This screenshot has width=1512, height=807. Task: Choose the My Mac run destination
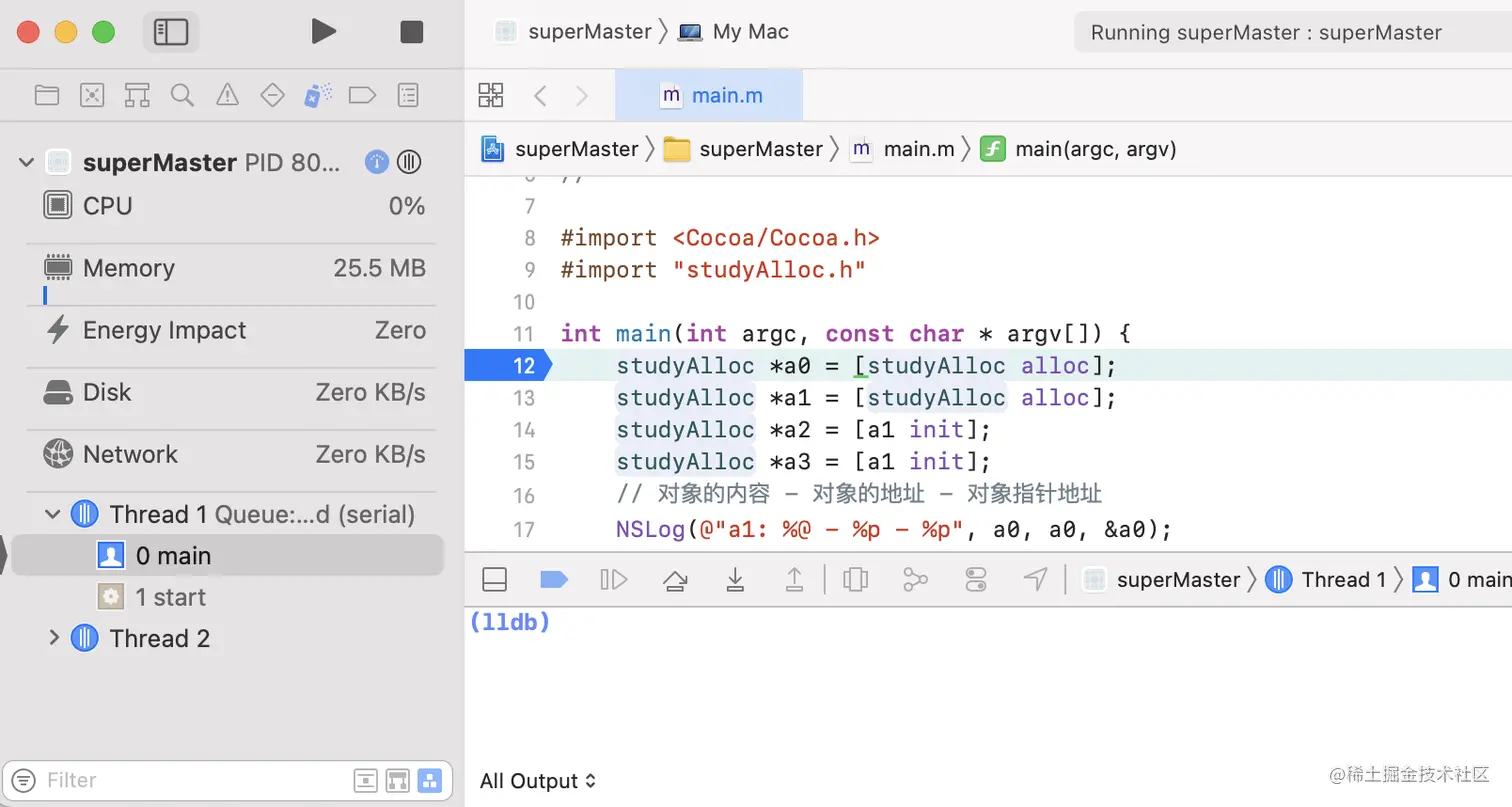coord(734,32)
